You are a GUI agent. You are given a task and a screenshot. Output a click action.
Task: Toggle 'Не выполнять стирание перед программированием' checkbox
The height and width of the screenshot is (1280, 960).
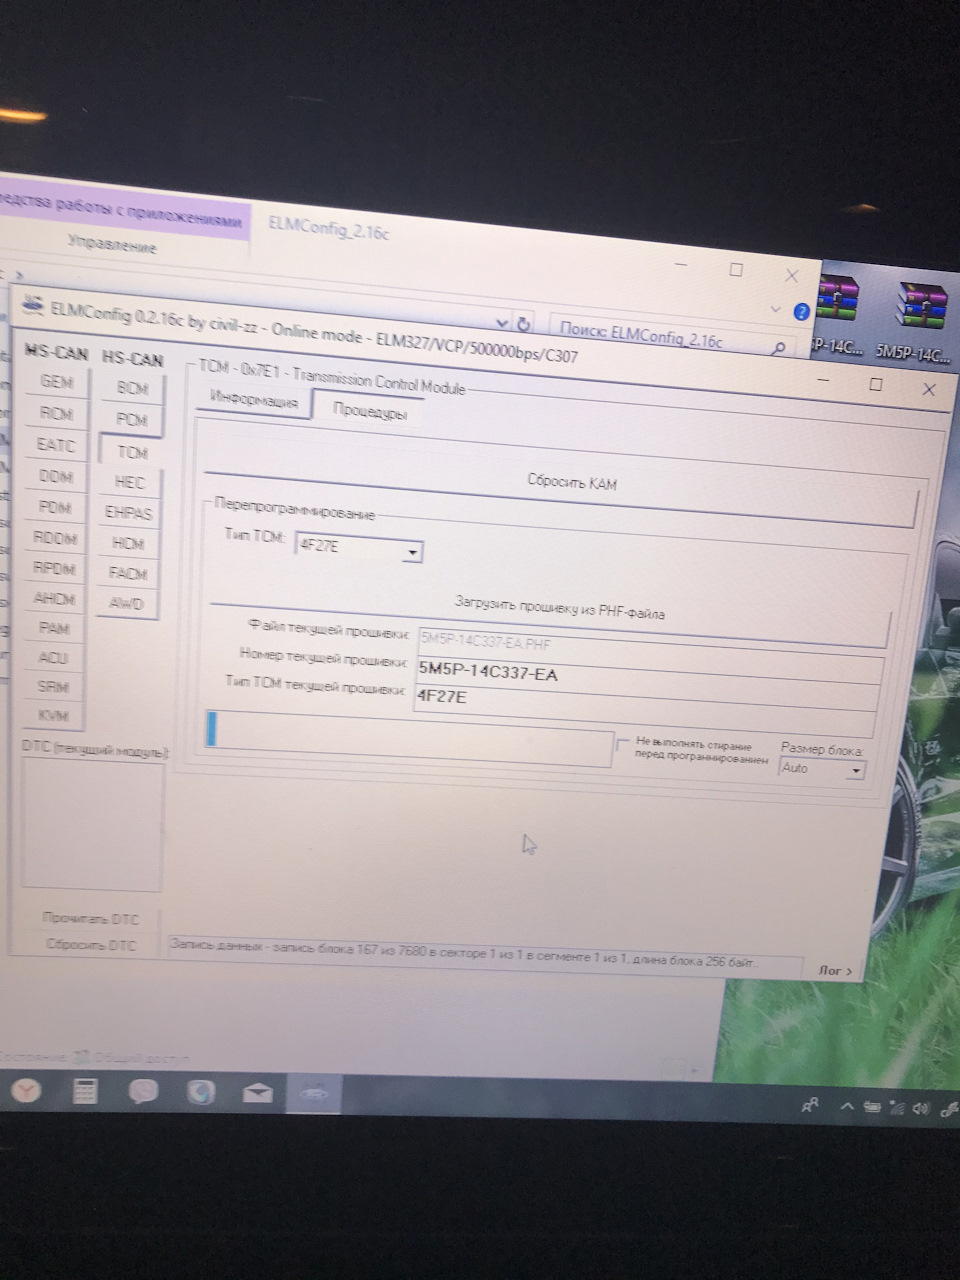(622, 745)
